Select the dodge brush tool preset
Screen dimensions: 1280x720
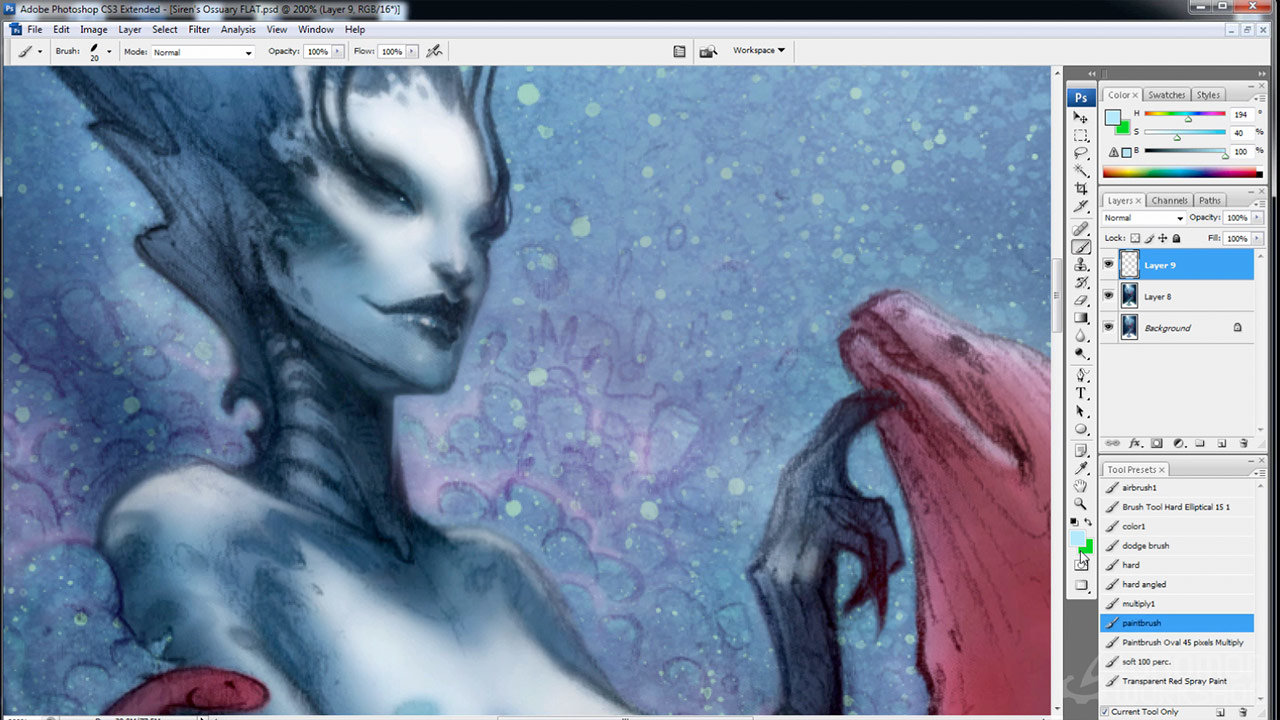1177,546
